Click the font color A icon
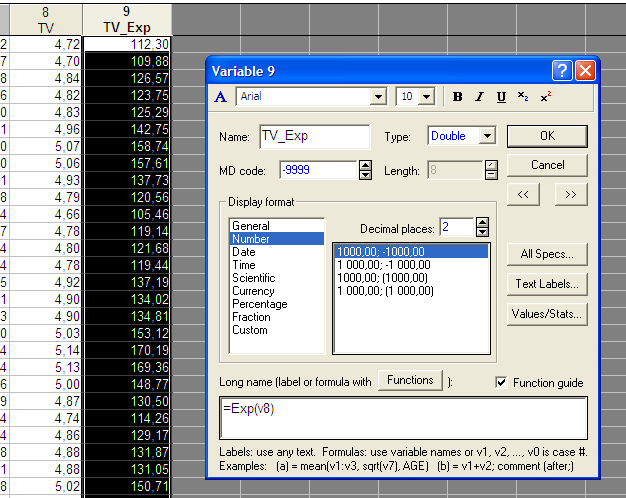This screenshot has height=498, width=626. pyautogui.click(x=221, y=97)
